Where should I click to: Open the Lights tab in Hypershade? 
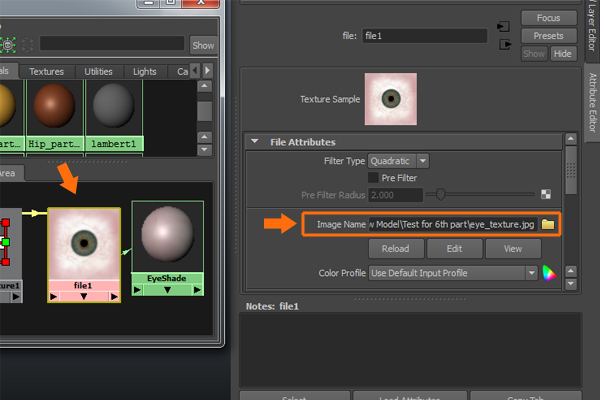click(144, 71)
